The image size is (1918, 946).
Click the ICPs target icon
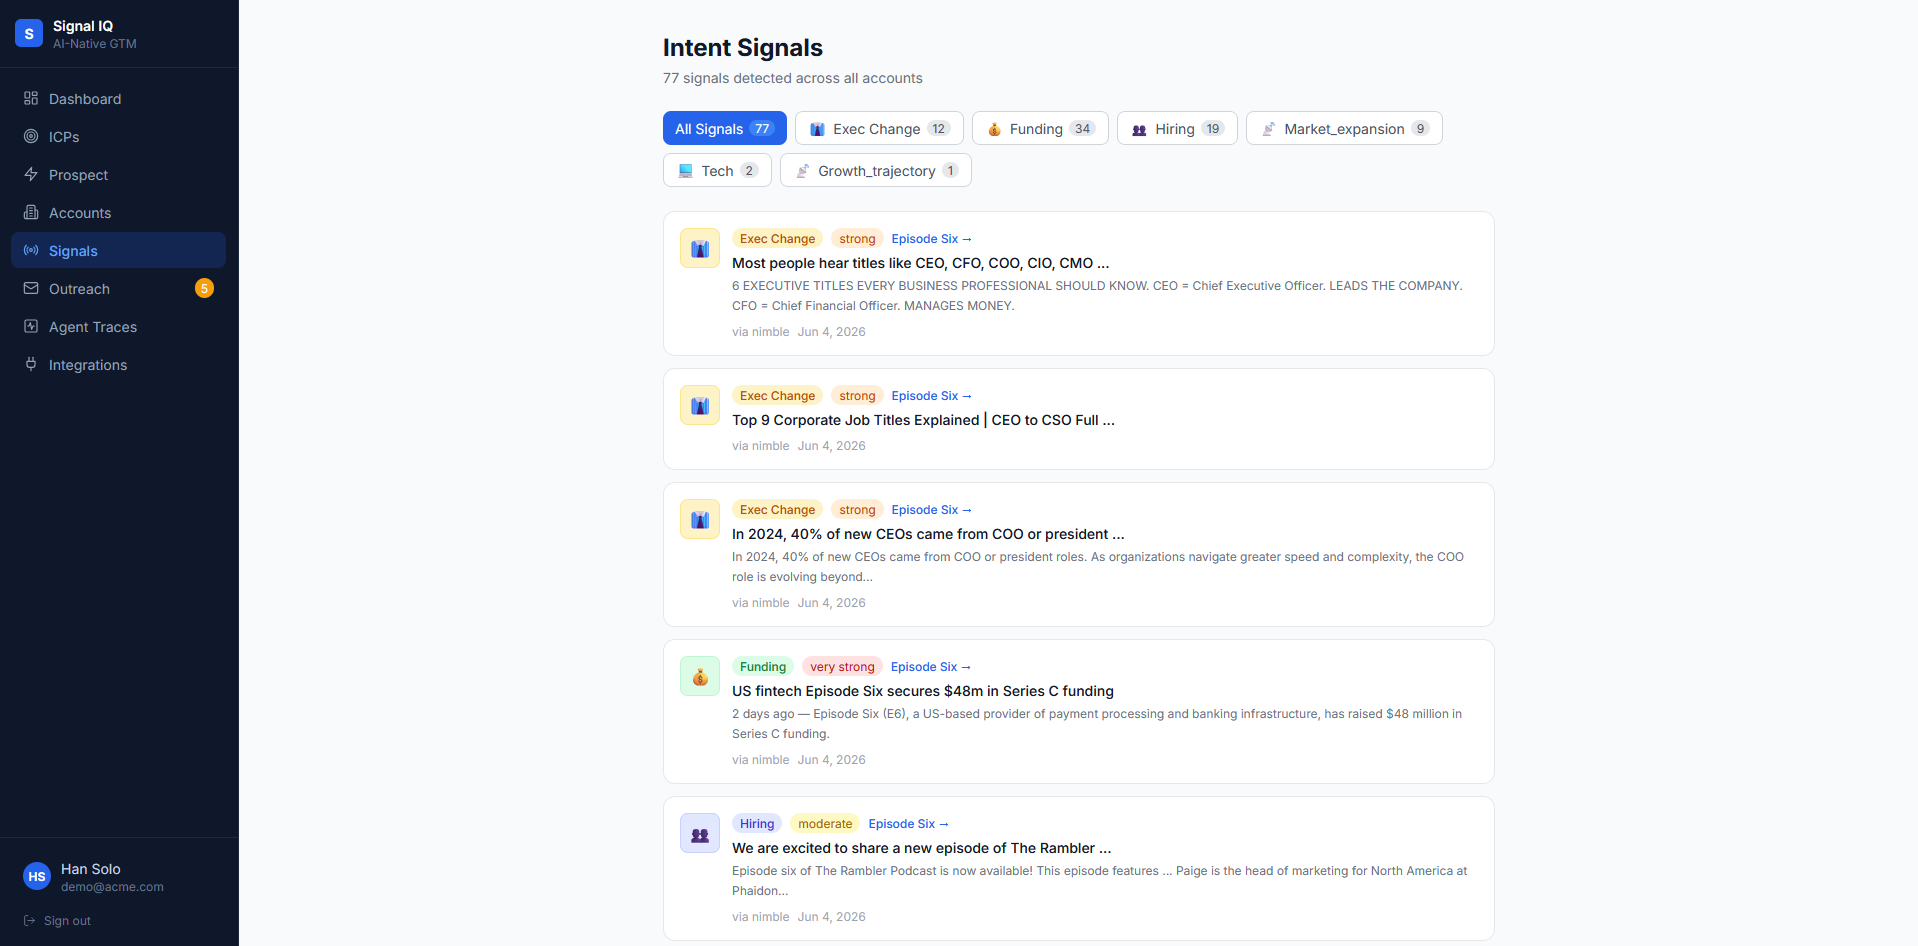click(x=31, y=136)
